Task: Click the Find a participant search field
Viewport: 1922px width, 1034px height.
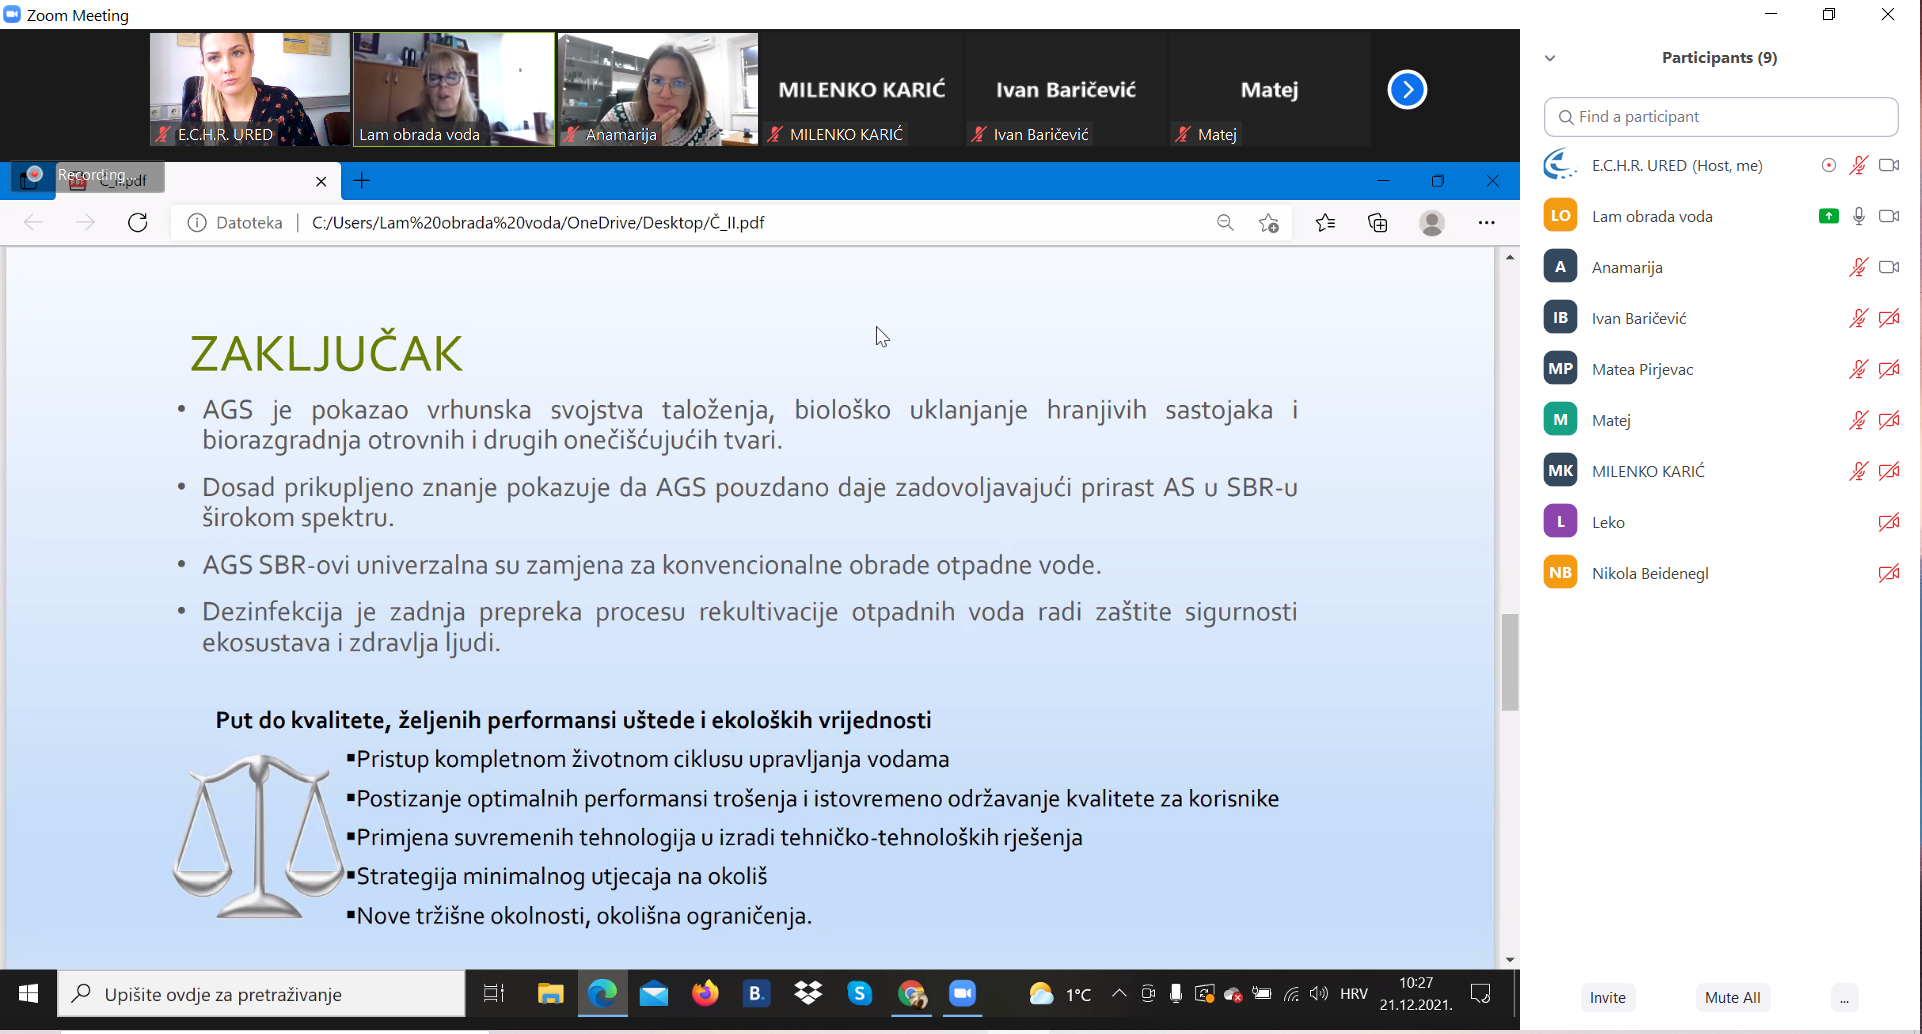Action: [x=1720, y=117]
